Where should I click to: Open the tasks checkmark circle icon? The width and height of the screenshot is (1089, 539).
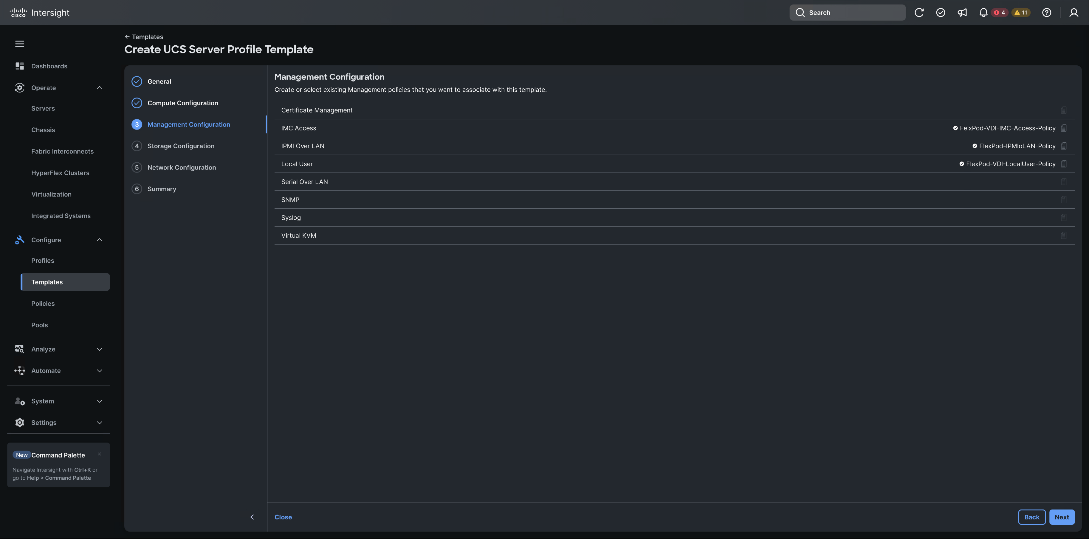[x=940, y=13]
